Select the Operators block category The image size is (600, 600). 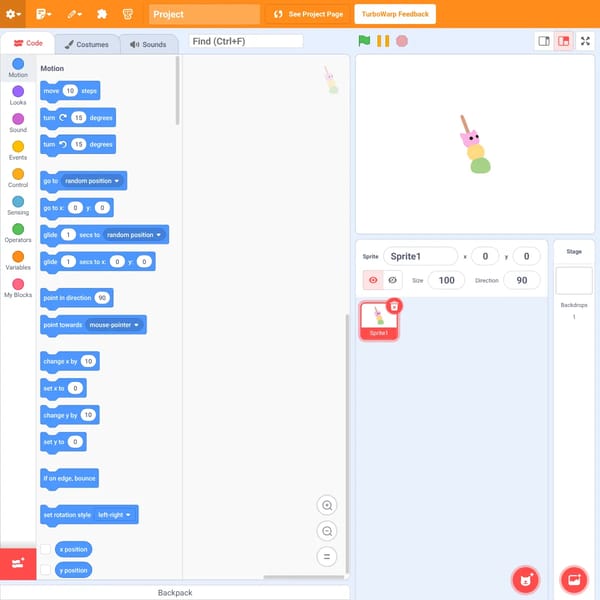pyautogui.click(x=18, y=233)
